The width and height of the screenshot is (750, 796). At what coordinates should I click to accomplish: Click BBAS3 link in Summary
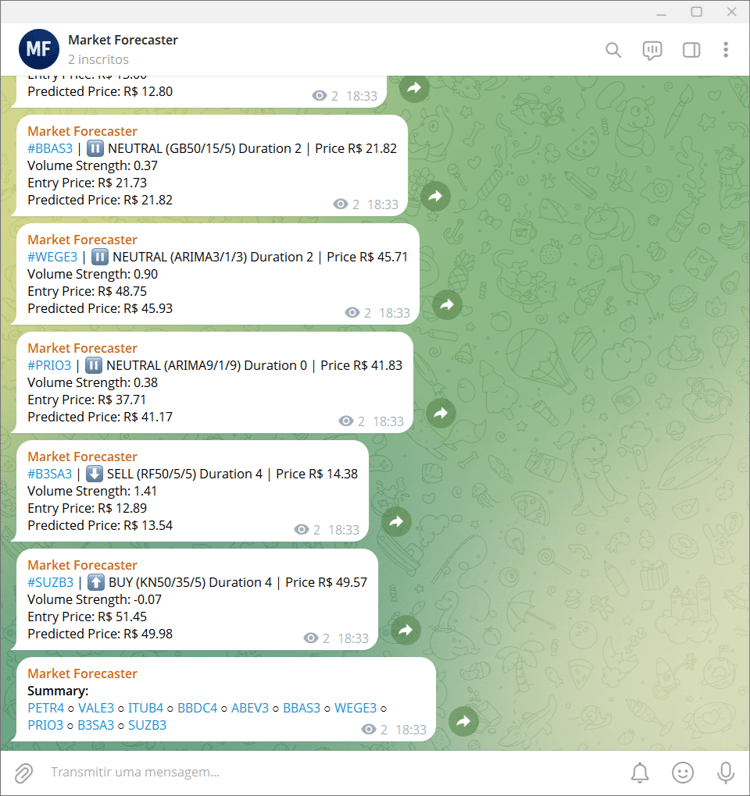tap(302, 708)
